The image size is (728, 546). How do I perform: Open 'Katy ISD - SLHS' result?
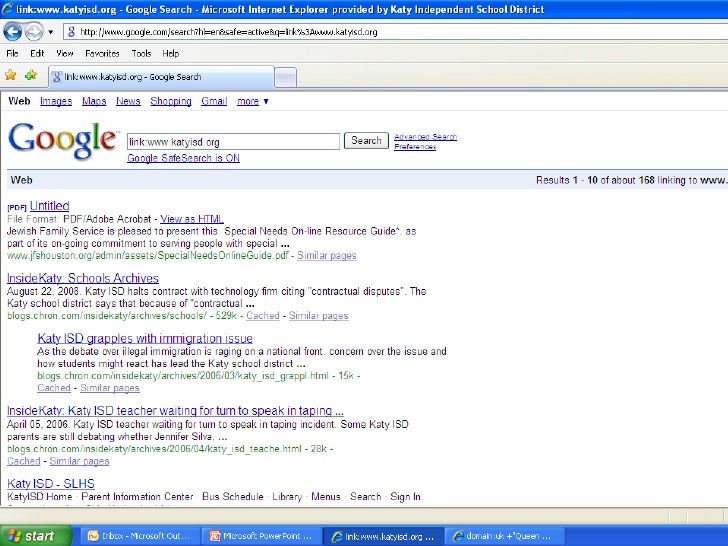point(51,484)
